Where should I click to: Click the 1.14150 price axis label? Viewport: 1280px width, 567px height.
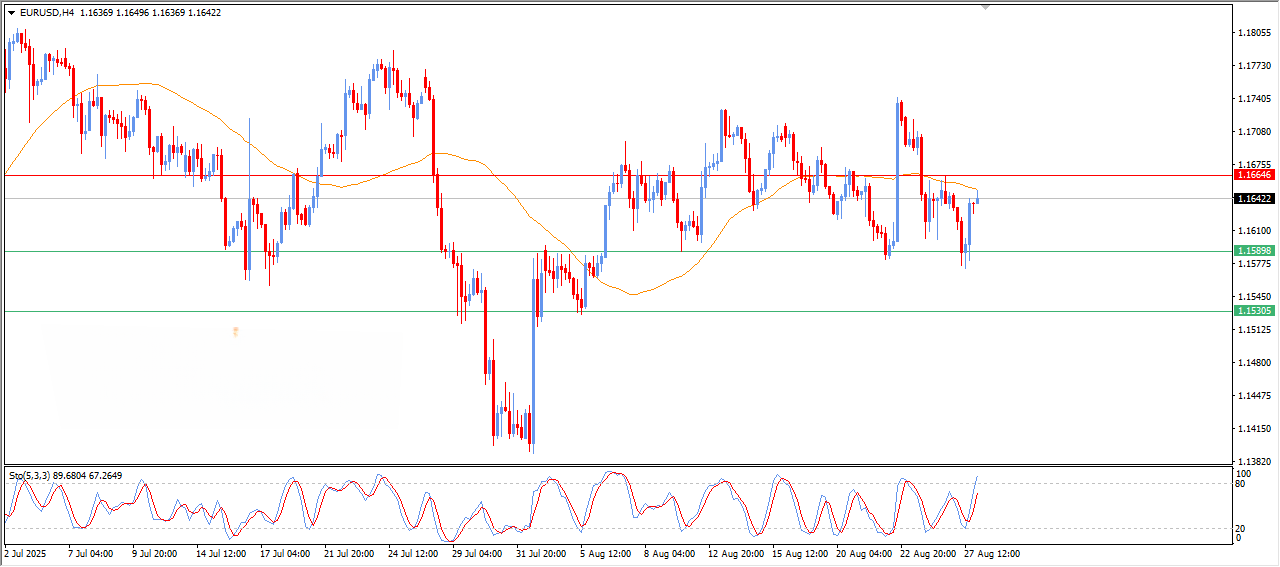(x=1254, y=429)
